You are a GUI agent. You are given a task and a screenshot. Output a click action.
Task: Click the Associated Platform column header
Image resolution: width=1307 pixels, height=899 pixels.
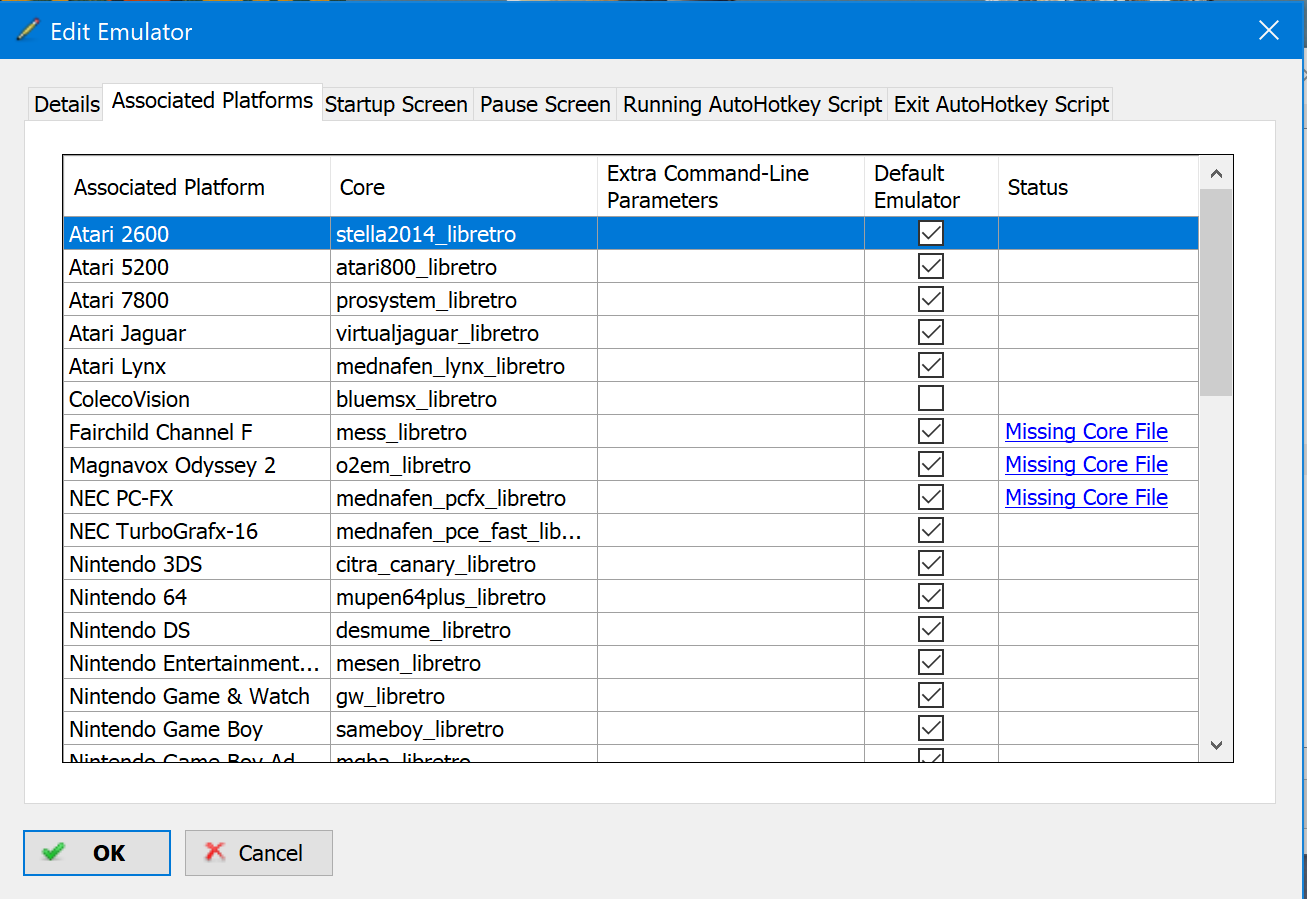pyautogui.click(x=197, y=187)
